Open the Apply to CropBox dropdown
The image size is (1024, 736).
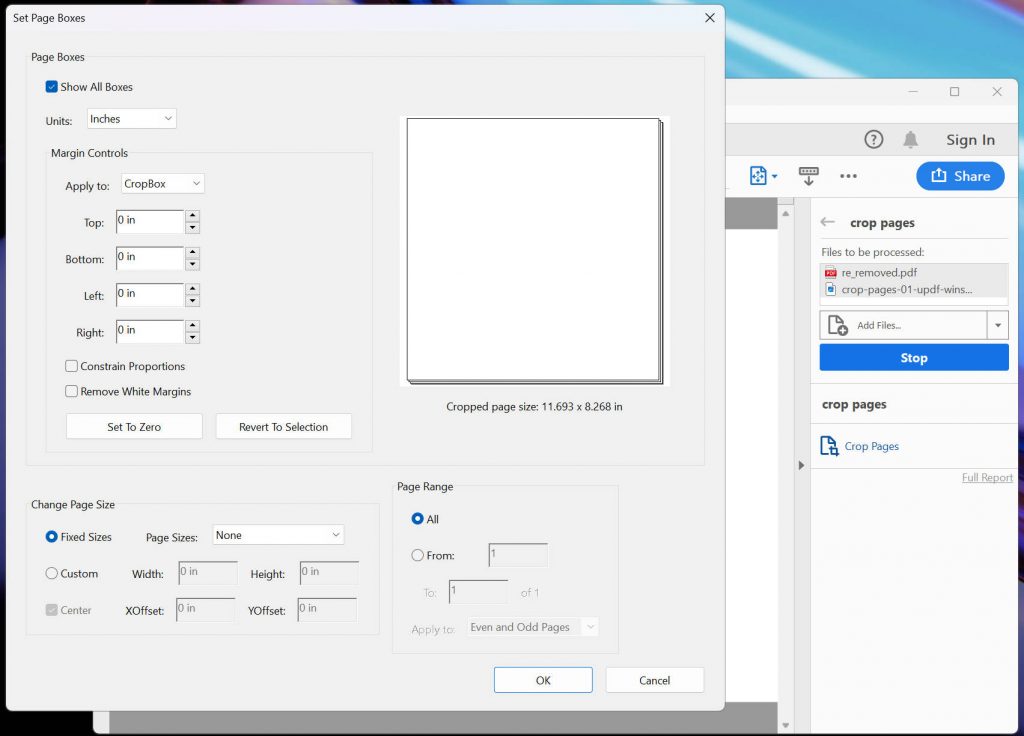pos(163,184)
